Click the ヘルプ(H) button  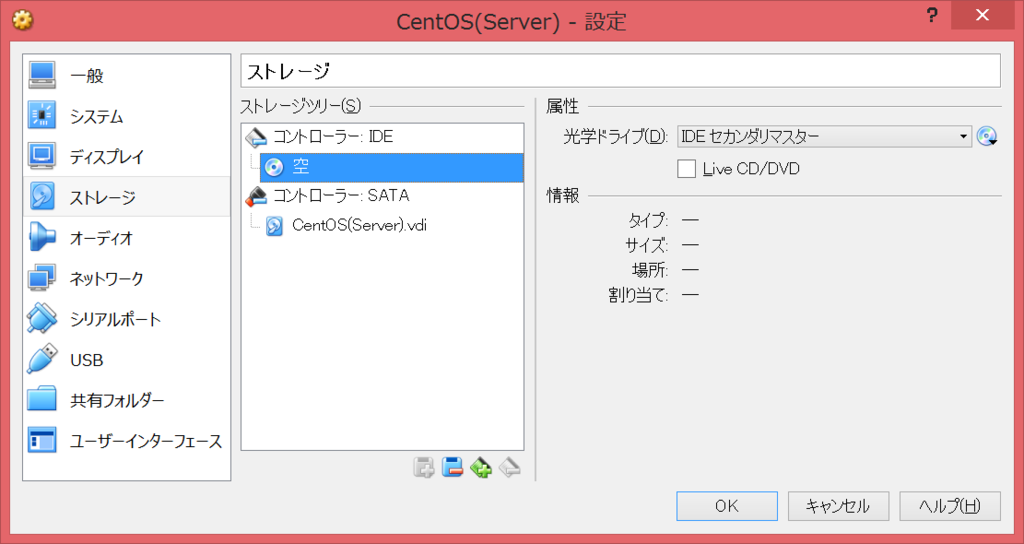pyautogui.click(x=950, y=506)
